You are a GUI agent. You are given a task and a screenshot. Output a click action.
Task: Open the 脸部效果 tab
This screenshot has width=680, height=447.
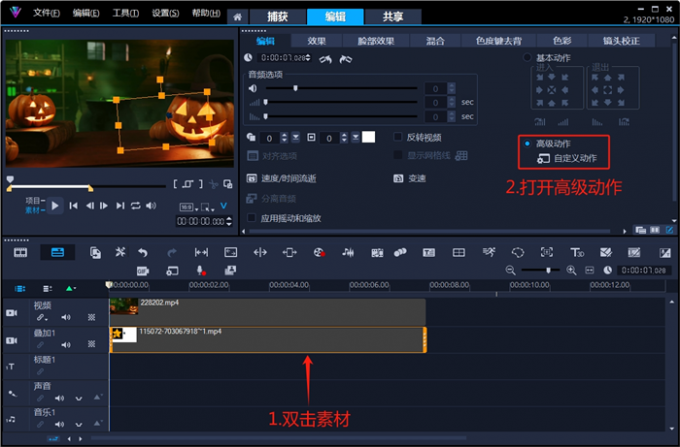376,41
